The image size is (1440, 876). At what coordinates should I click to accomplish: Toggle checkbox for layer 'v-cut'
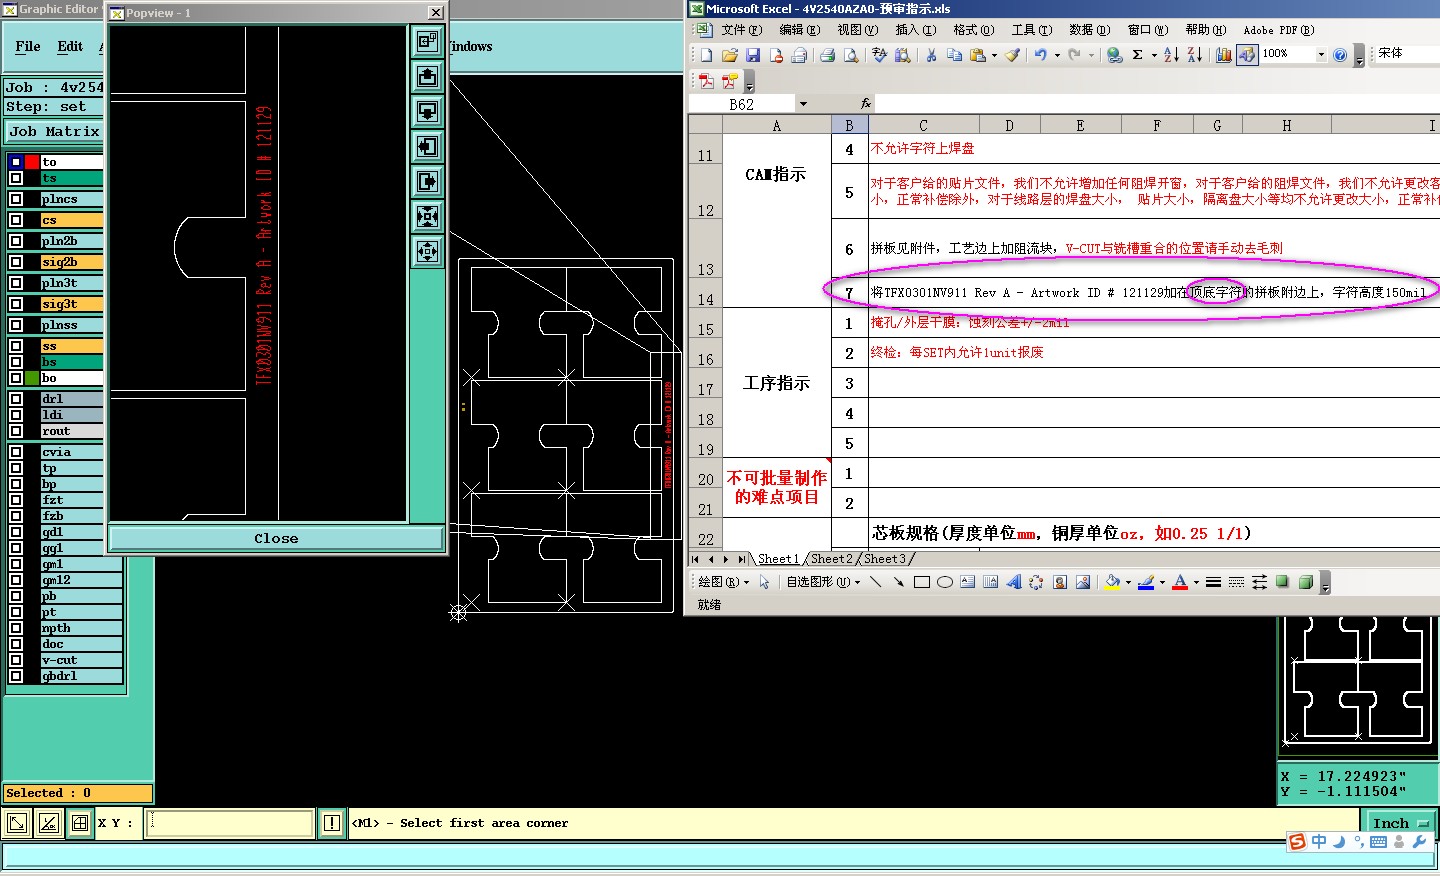(x=16, y=660)
